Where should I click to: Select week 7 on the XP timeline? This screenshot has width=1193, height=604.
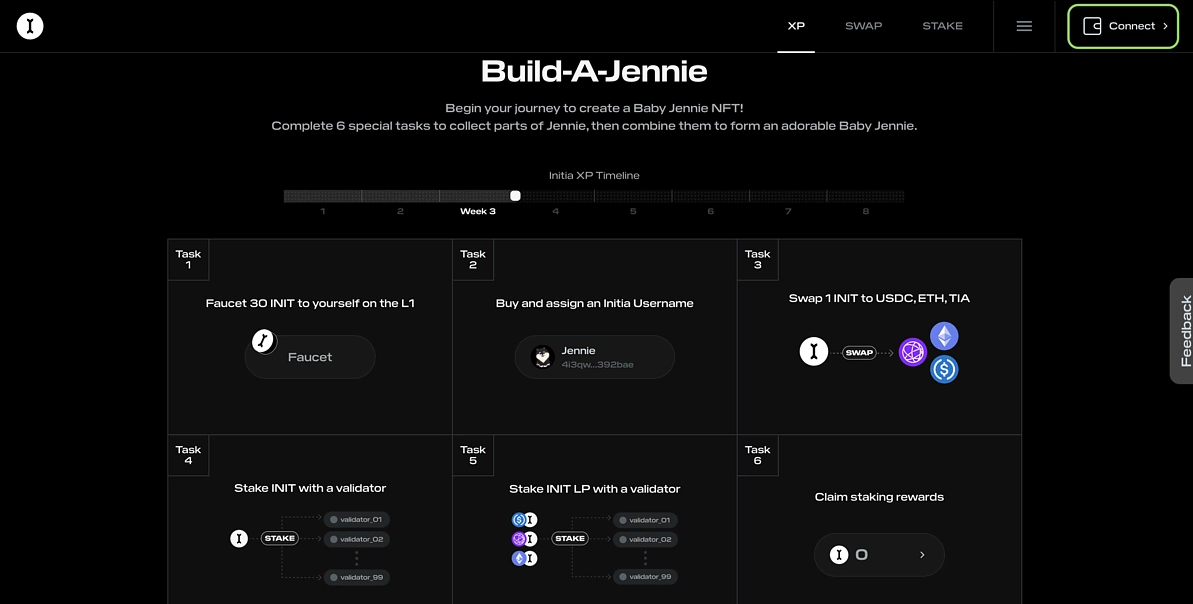click(788, 211)
